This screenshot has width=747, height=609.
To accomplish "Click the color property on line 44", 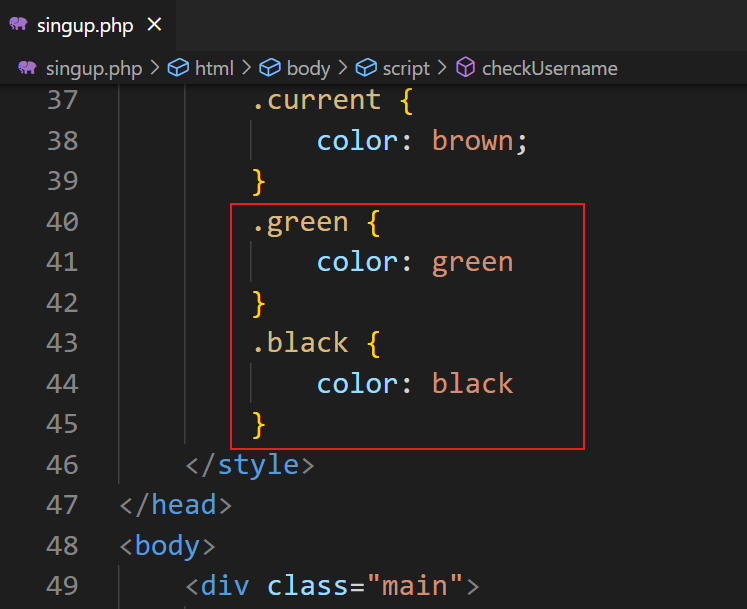I will [x=358, y=384].
